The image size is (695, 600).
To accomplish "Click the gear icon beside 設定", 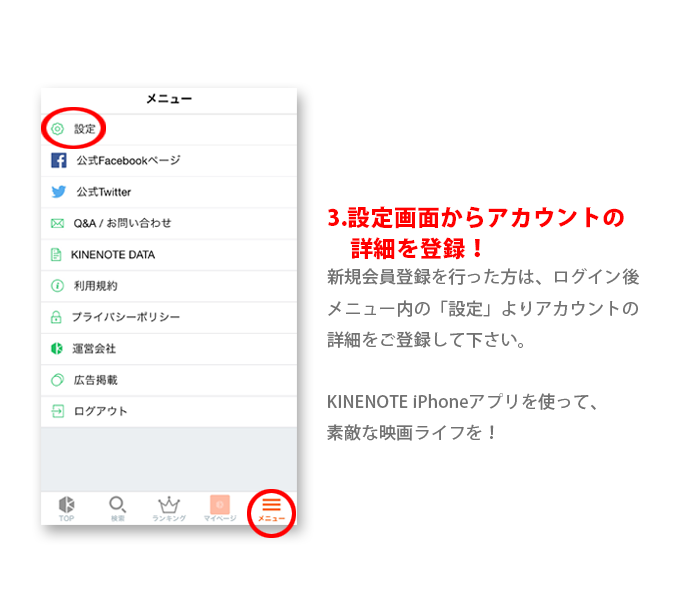I will [x=58, y=129].
